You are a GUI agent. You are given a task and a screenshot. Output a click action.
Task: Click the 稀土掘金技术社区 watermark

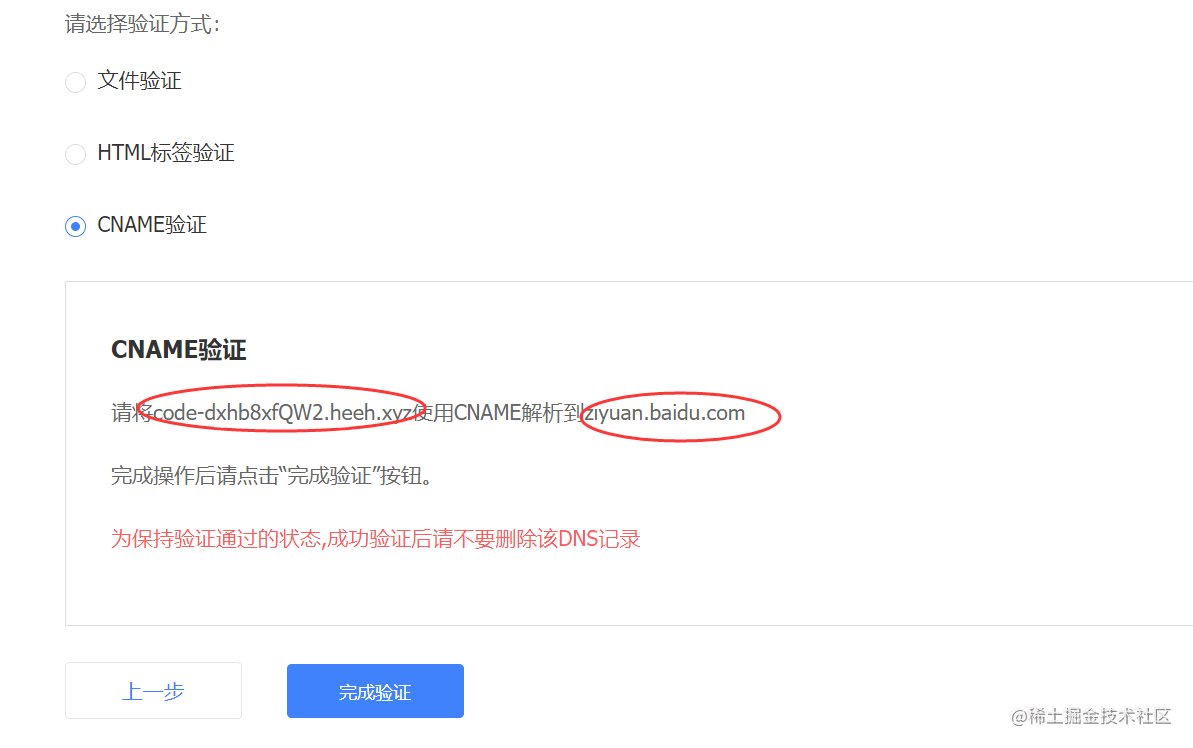point(1091,716)
